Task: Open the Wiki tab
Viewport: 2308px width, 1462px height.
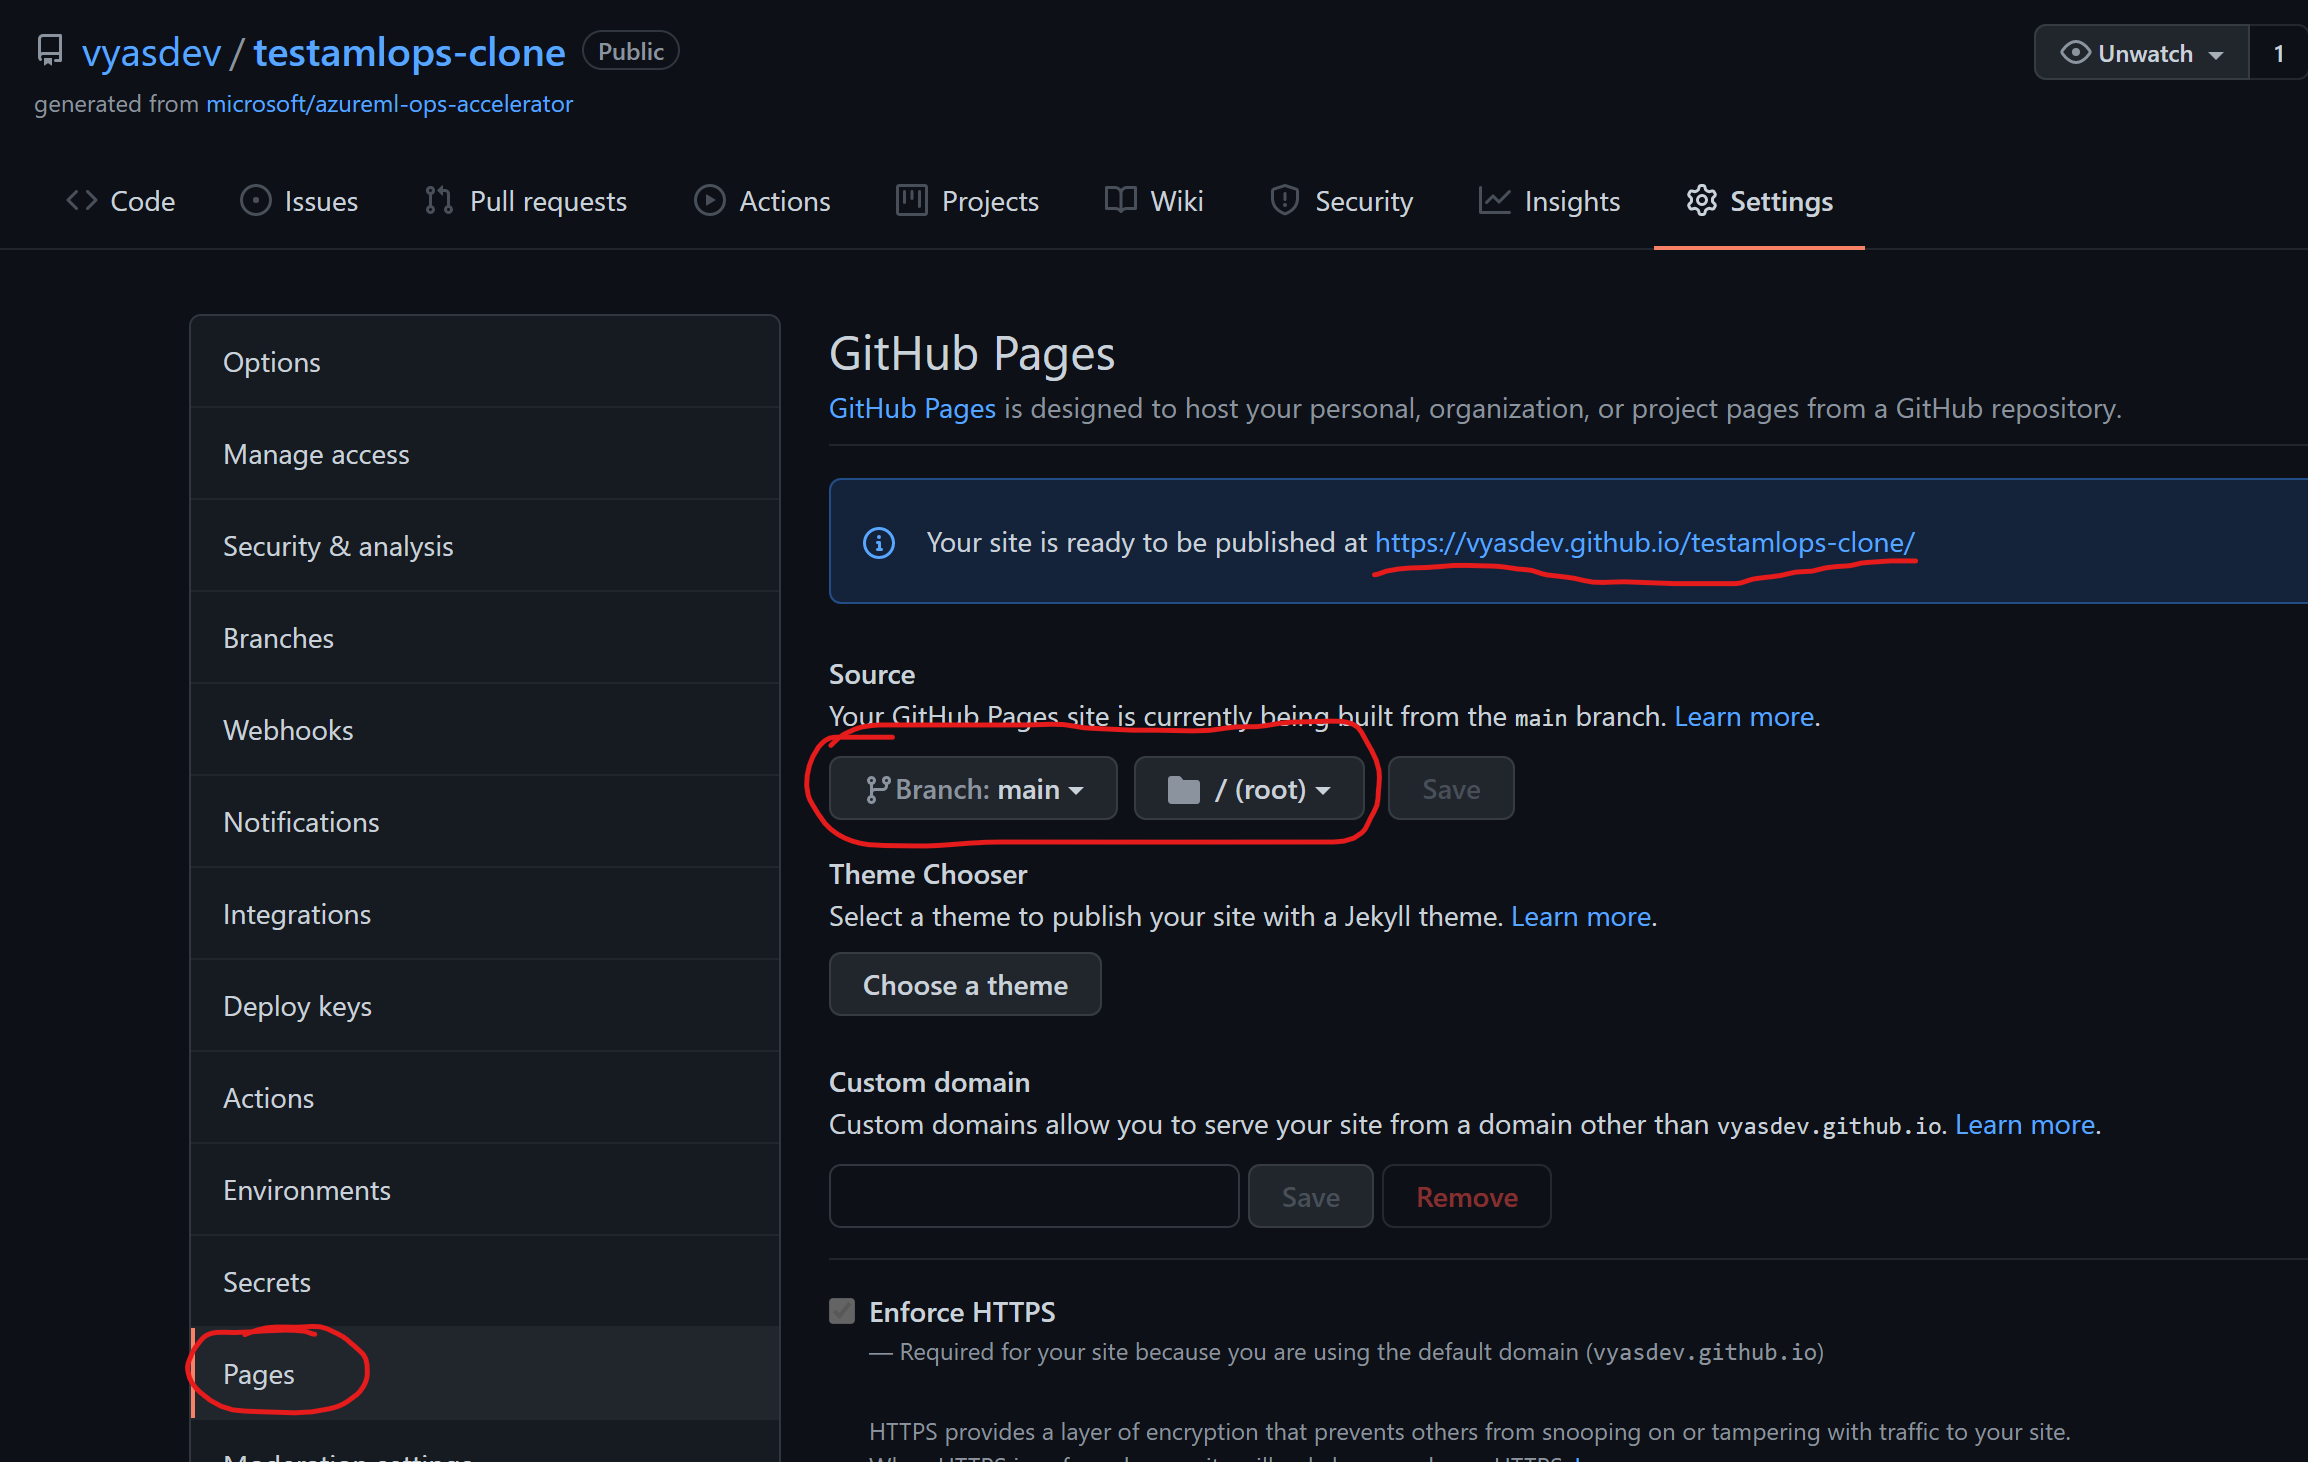Action: pyautogui.click(x=1154, y=201)
